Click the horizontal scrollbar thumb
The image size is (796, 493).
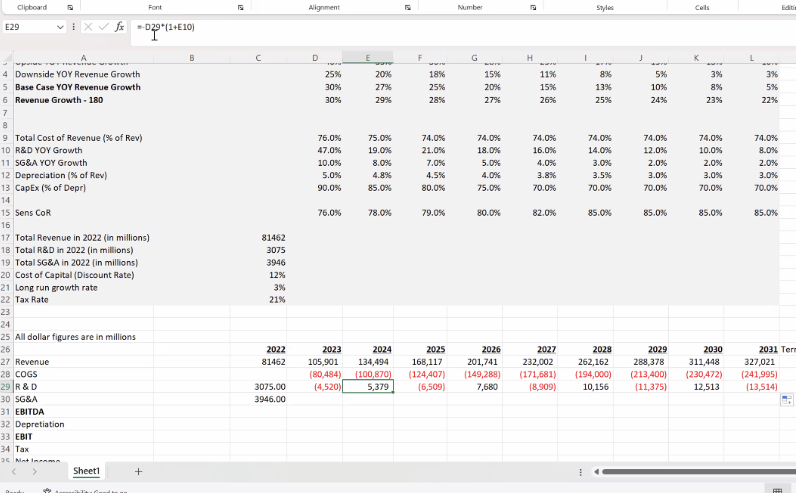699,472
